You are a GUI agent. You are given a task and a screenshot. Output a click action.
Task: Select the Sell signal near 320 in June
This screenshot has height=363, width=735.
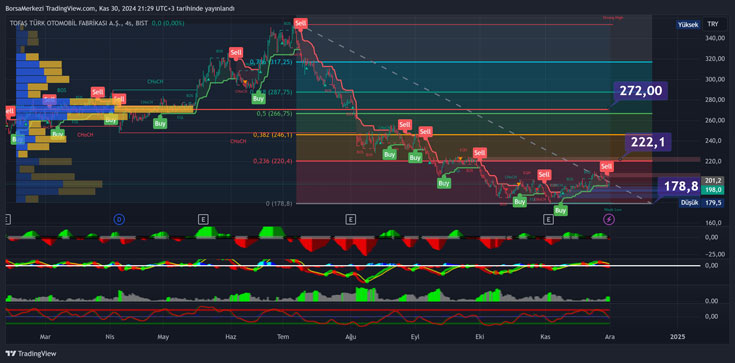[236, 53]
